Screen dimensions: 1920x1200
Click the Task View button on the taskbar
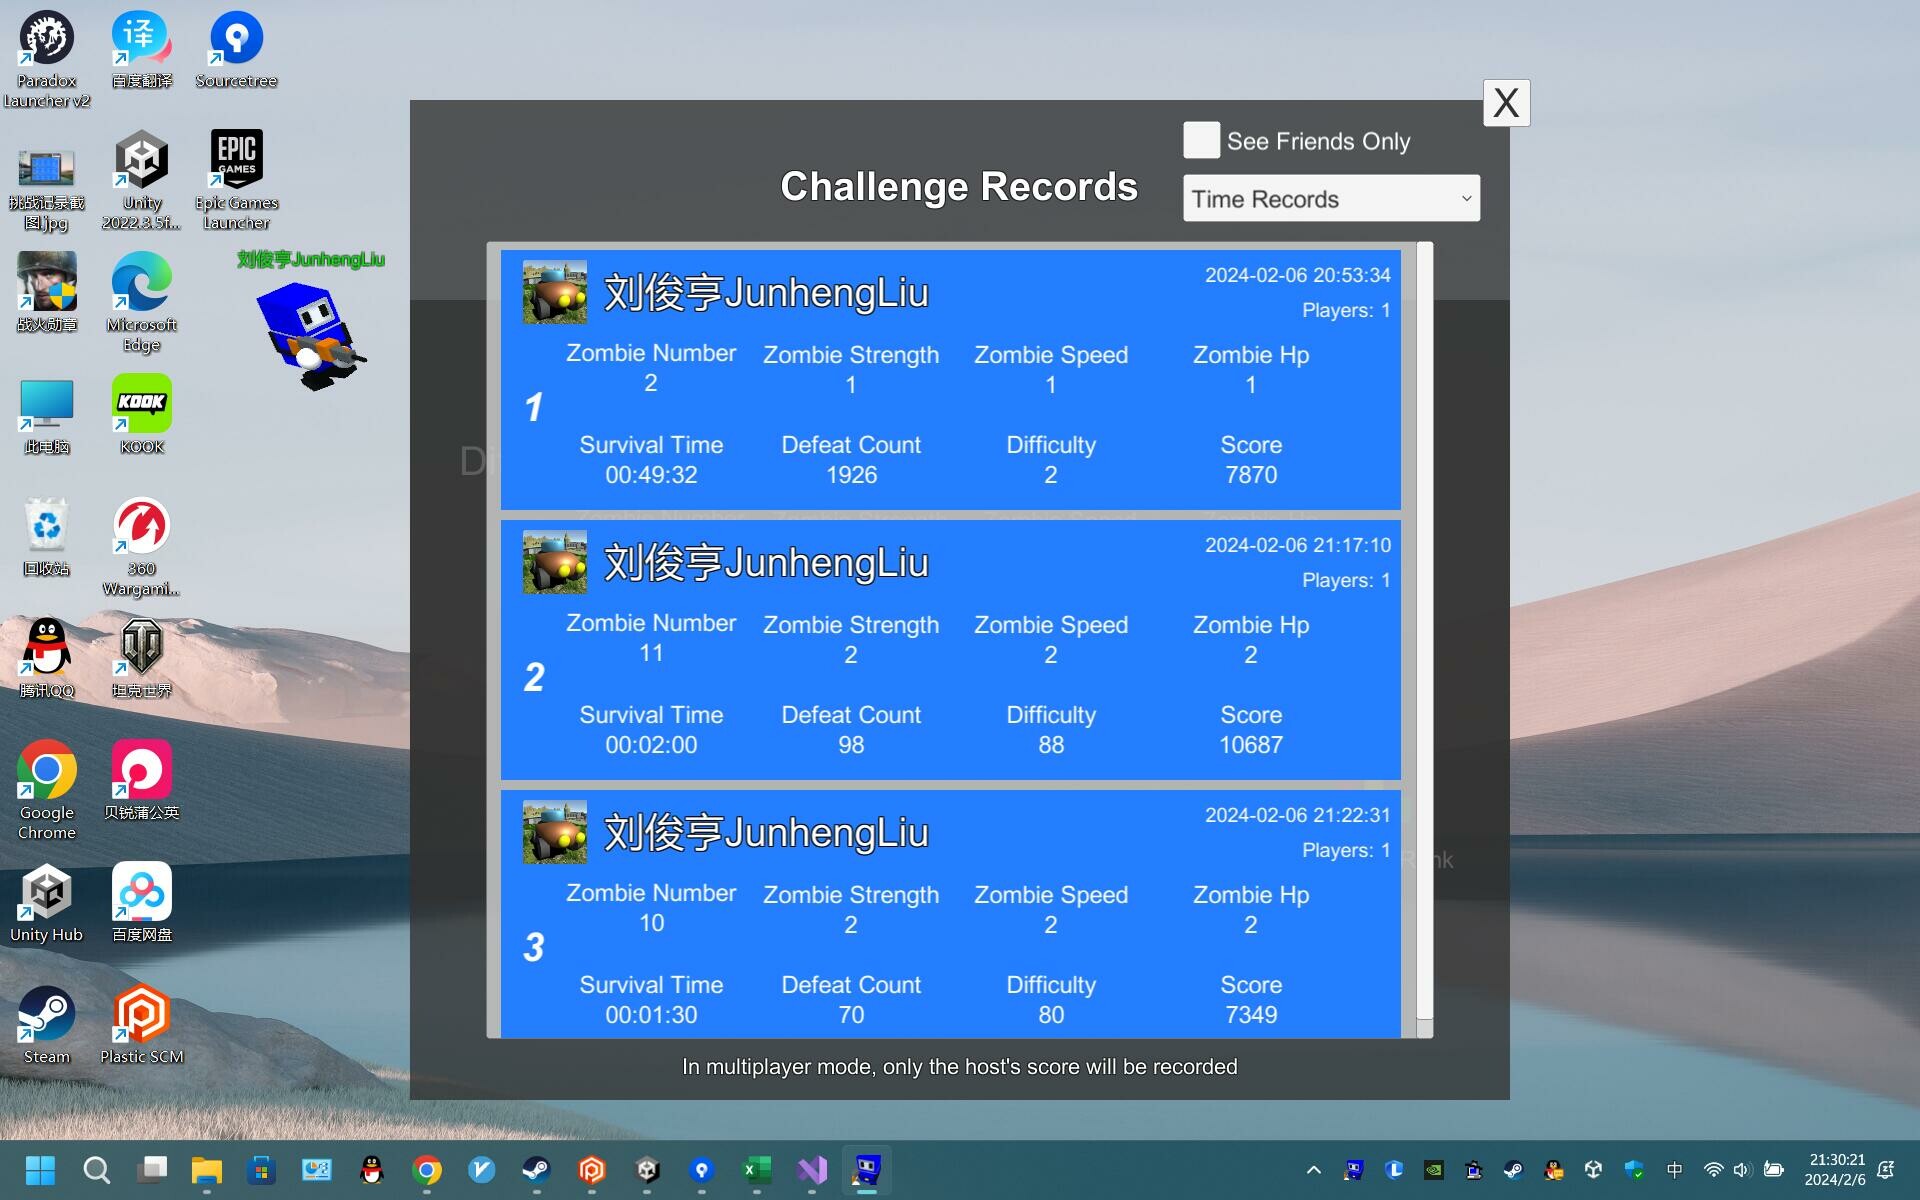[152, 1170]
